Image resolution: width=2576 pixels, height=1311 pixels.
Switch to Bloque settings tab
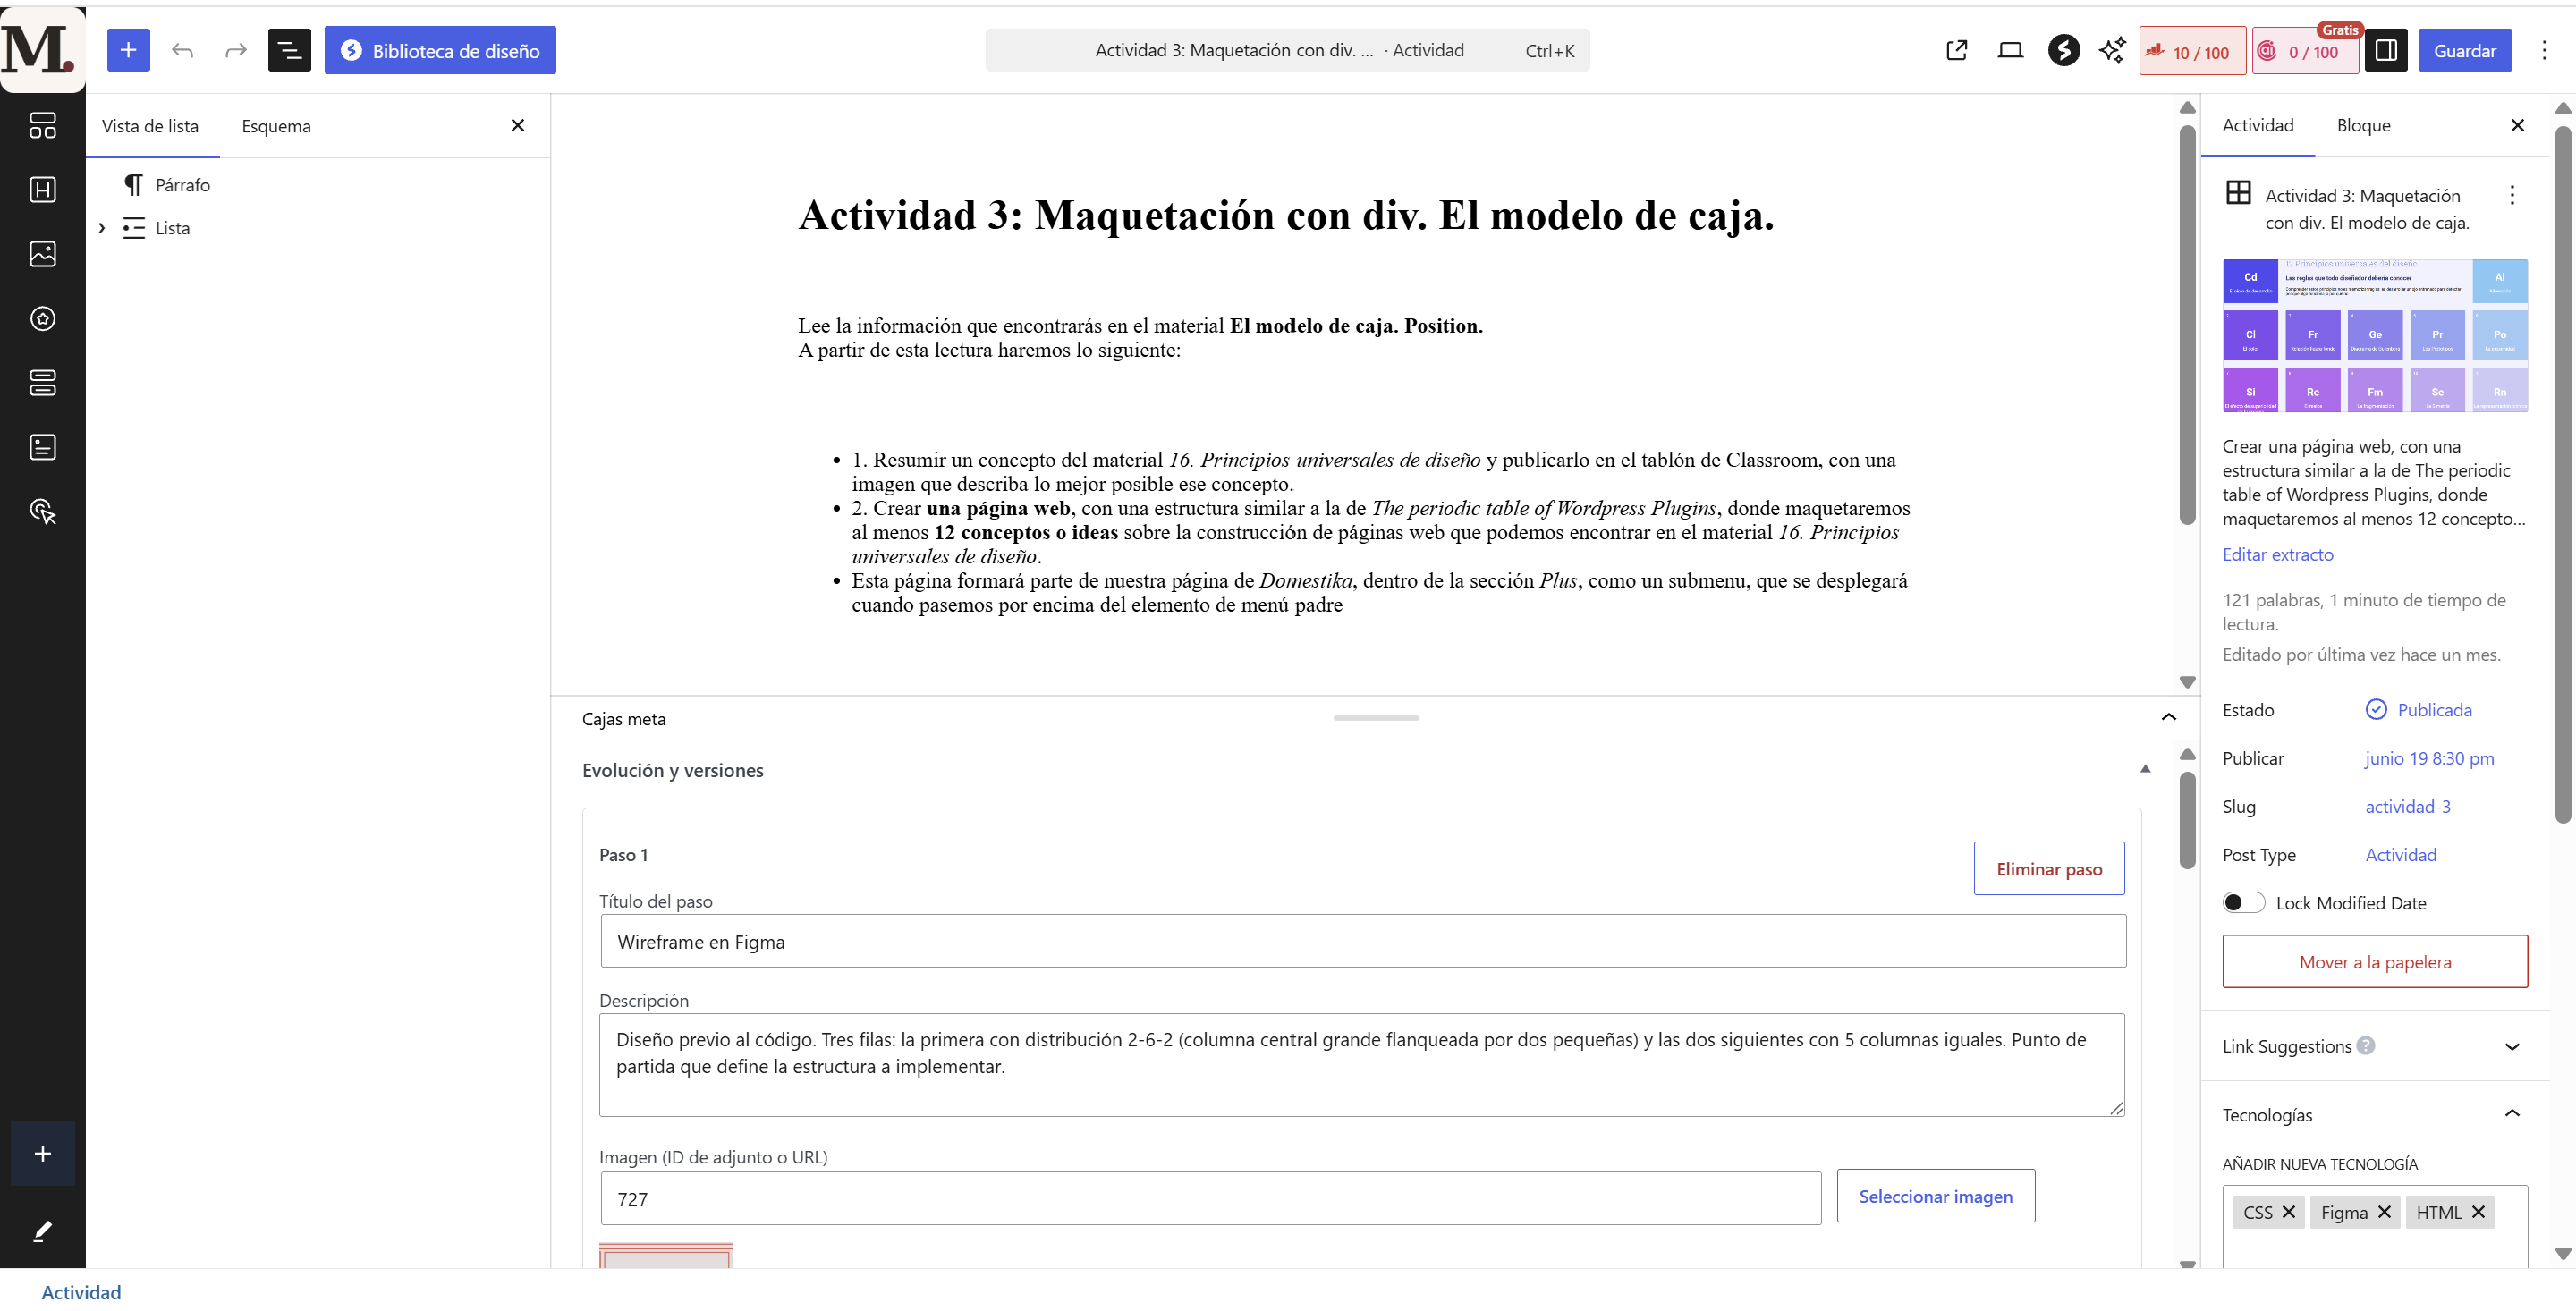click(x=2363, y=125)
